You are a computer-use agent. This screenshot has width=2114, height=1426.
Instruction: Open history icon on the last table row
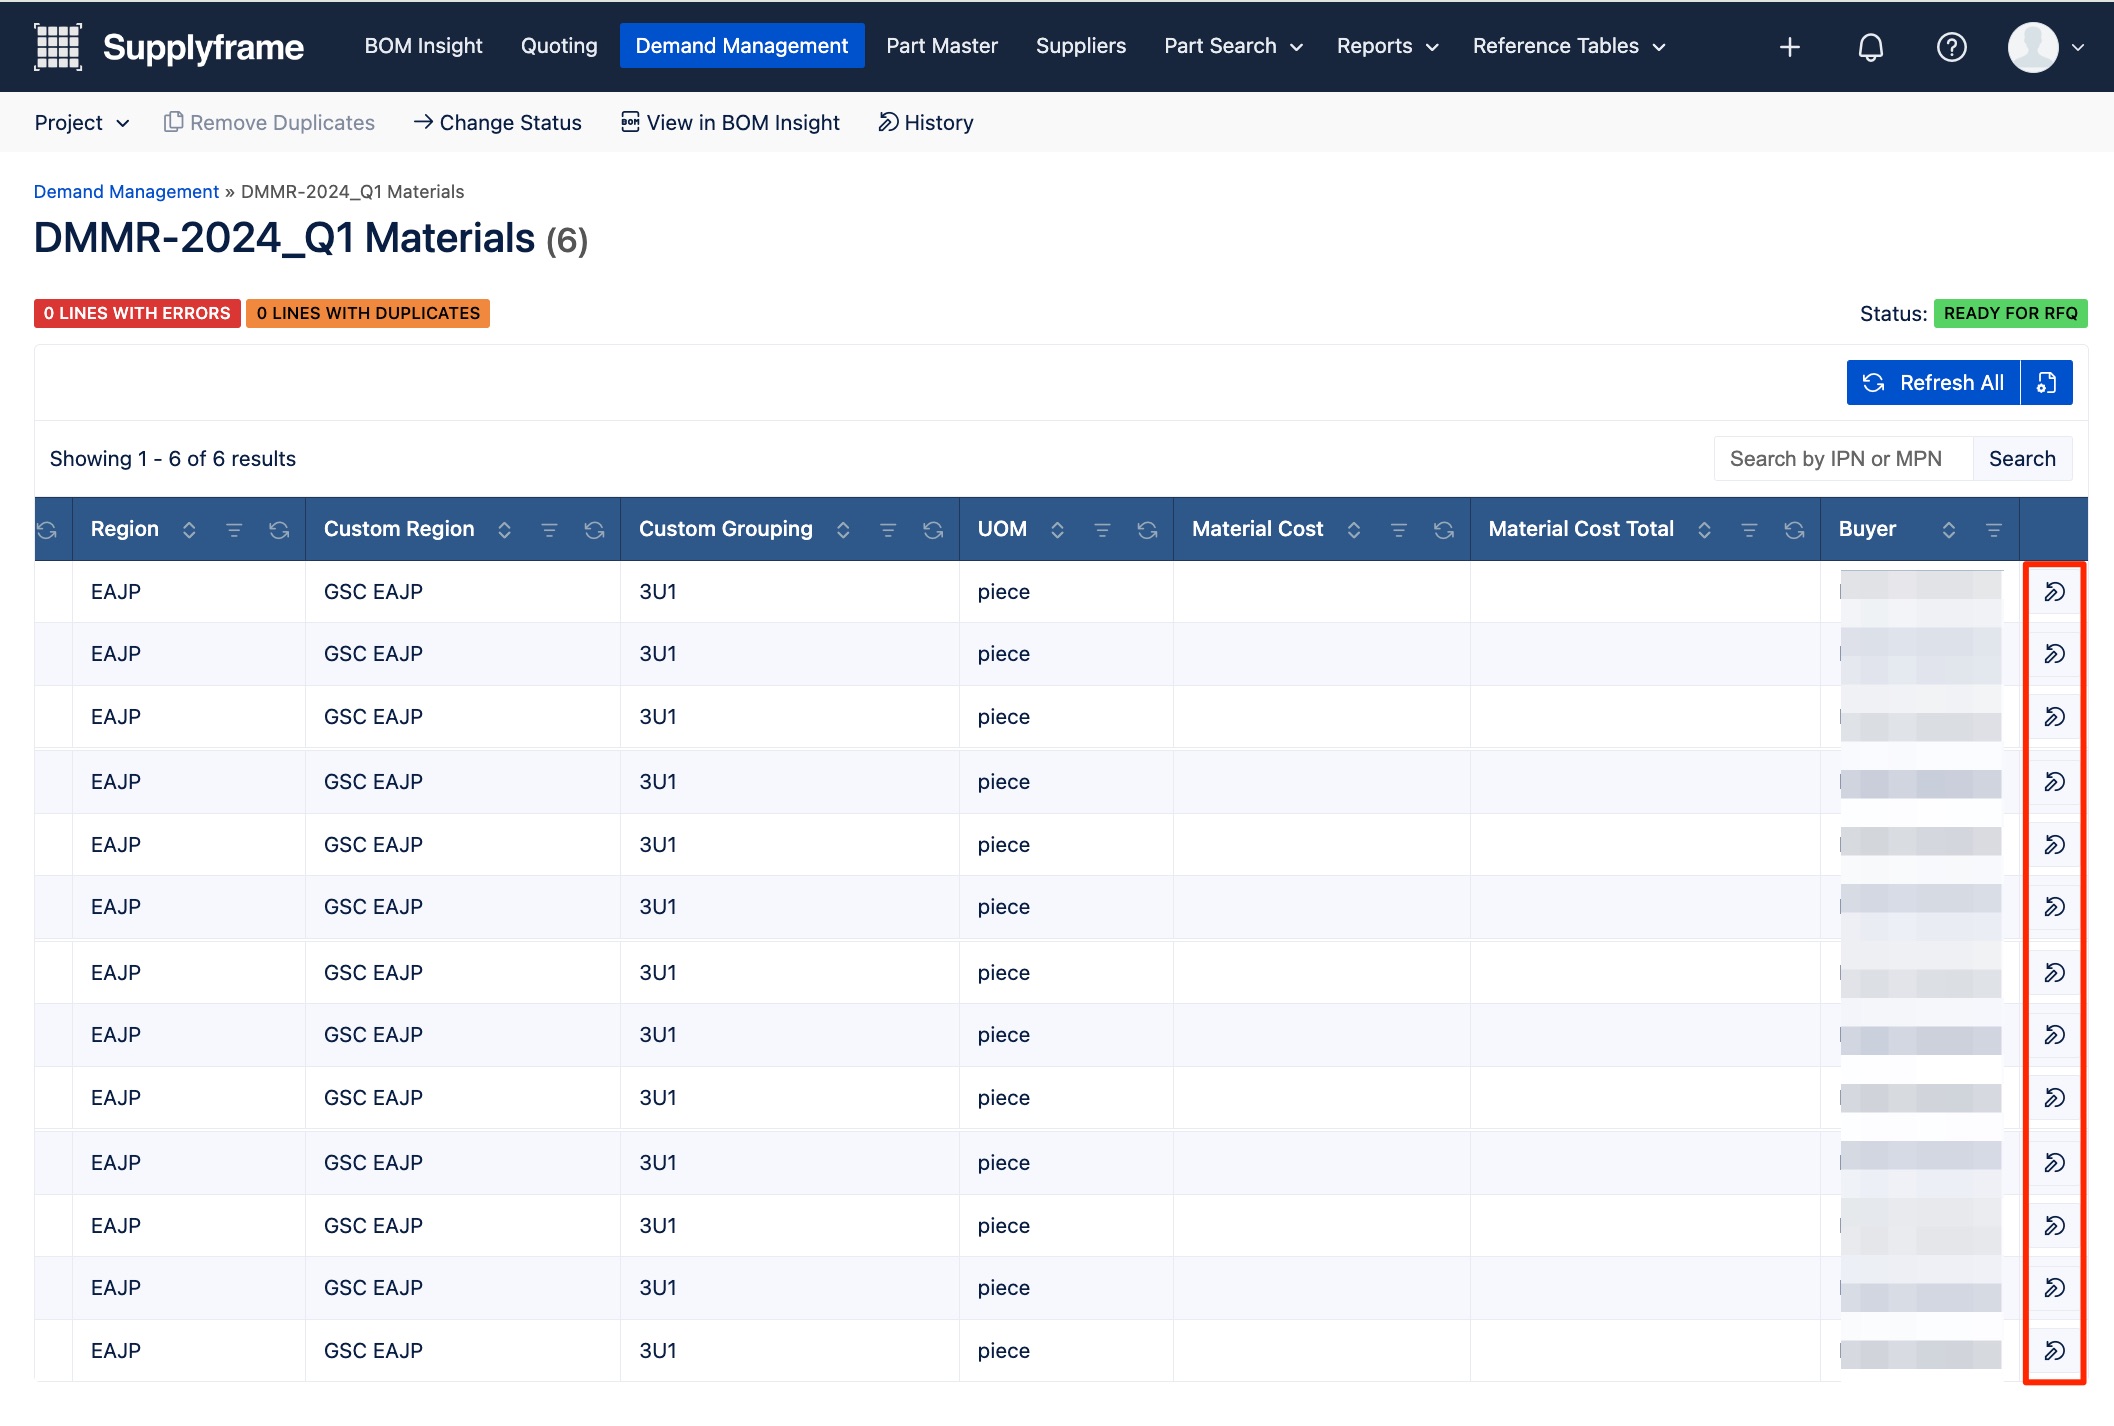tap(2054, 1351)
